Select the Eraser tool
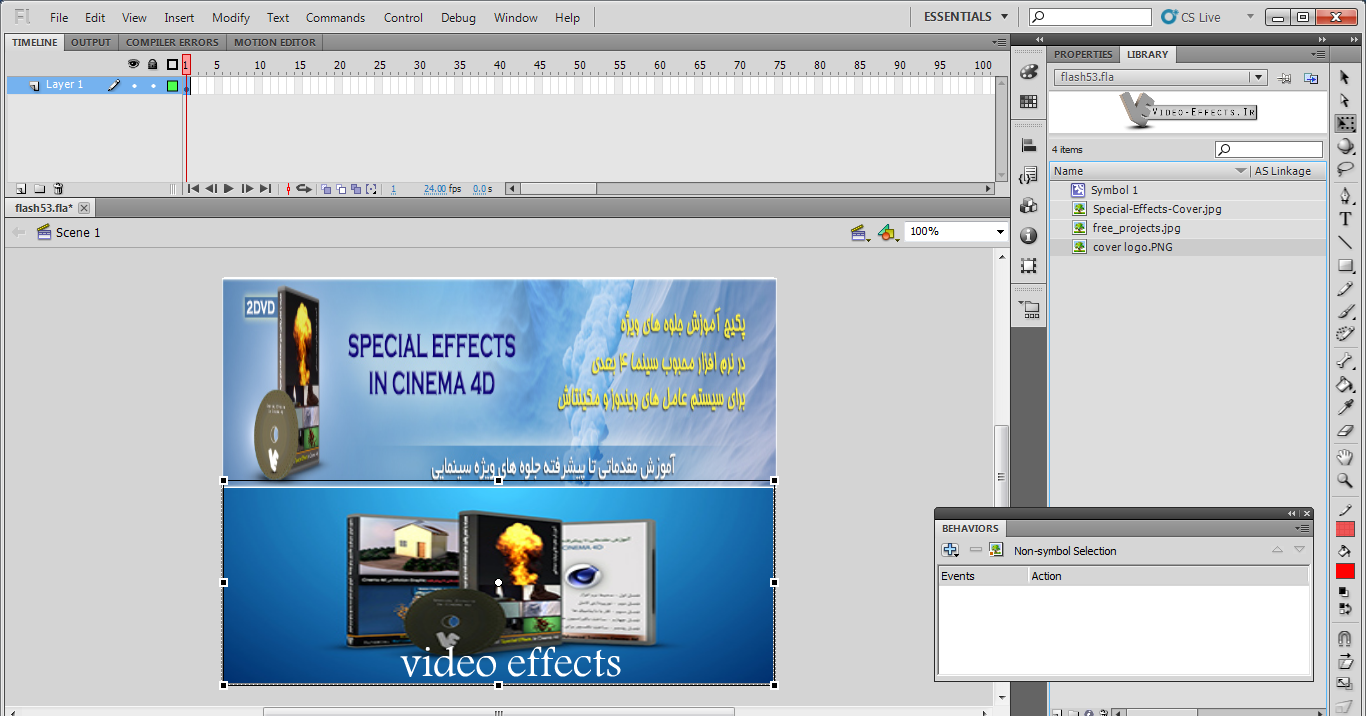 (1345, 430)
